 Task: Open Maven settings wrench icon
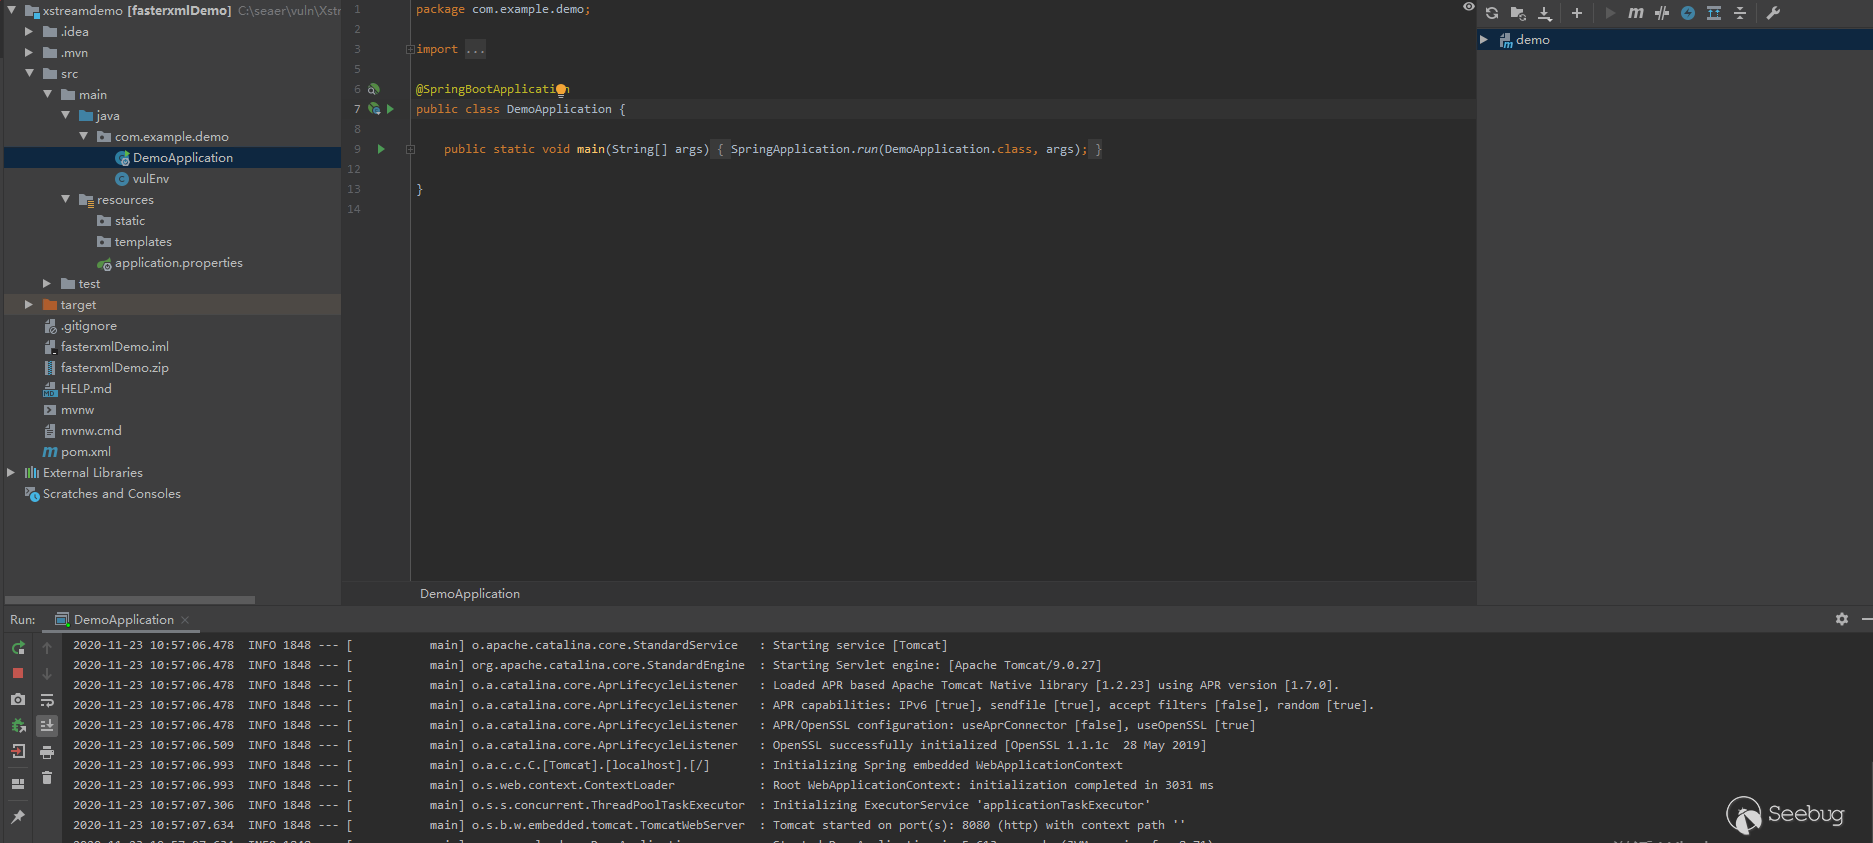[1773, 13]
